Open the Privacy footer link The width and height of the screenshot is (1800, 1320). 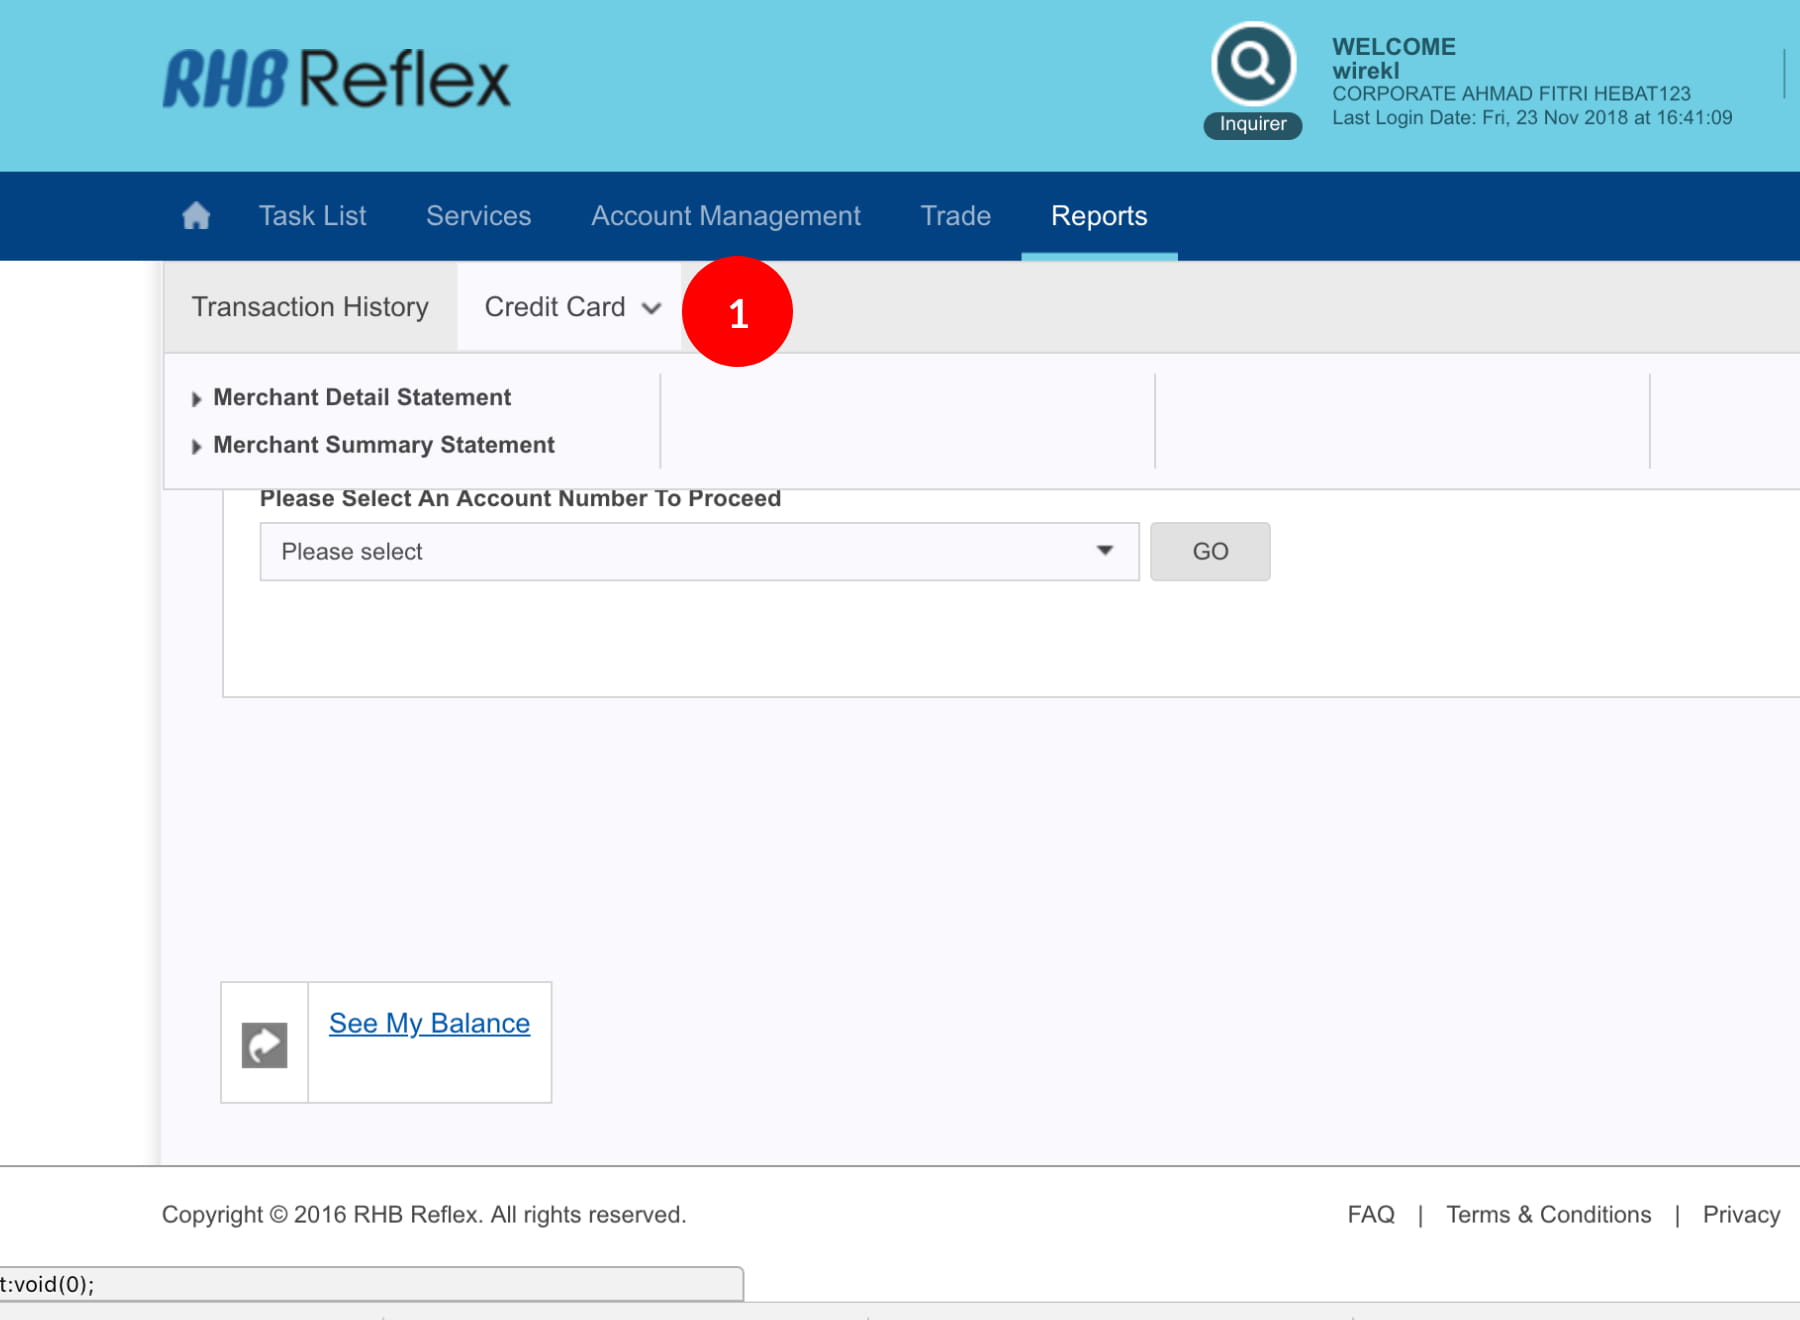(1740, 1214)
